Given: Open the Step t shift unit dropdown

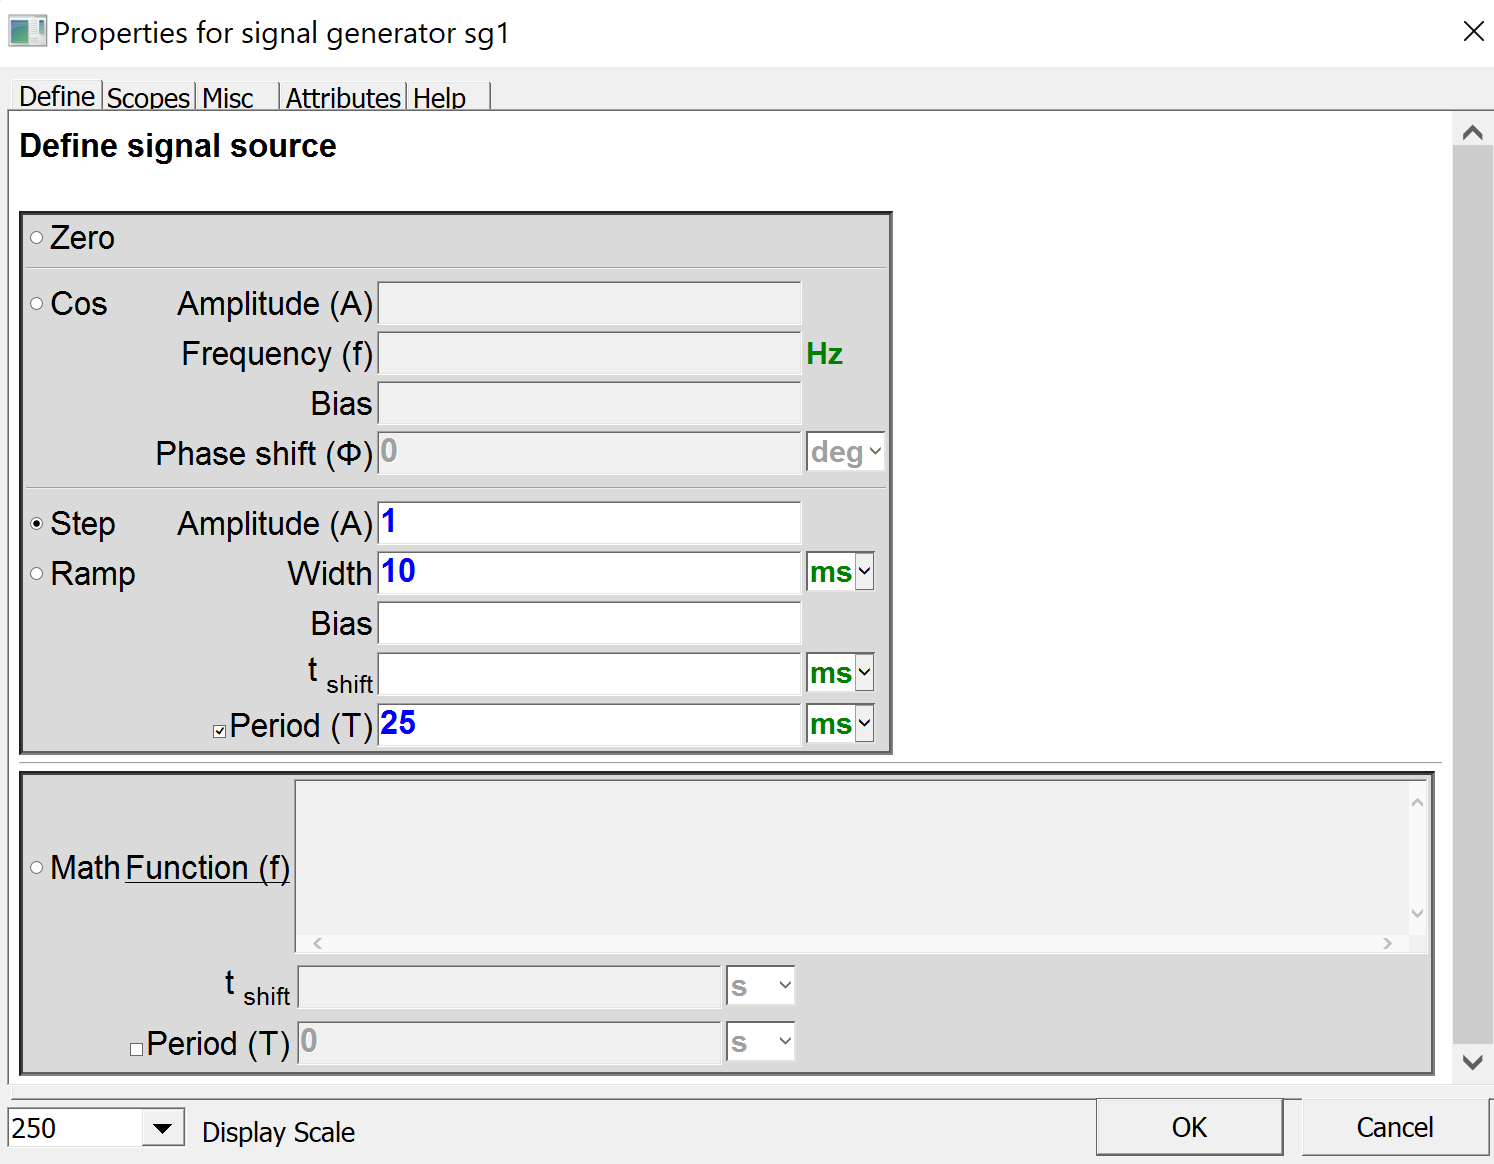Looking at the screenshot, I should click(864, 673).
